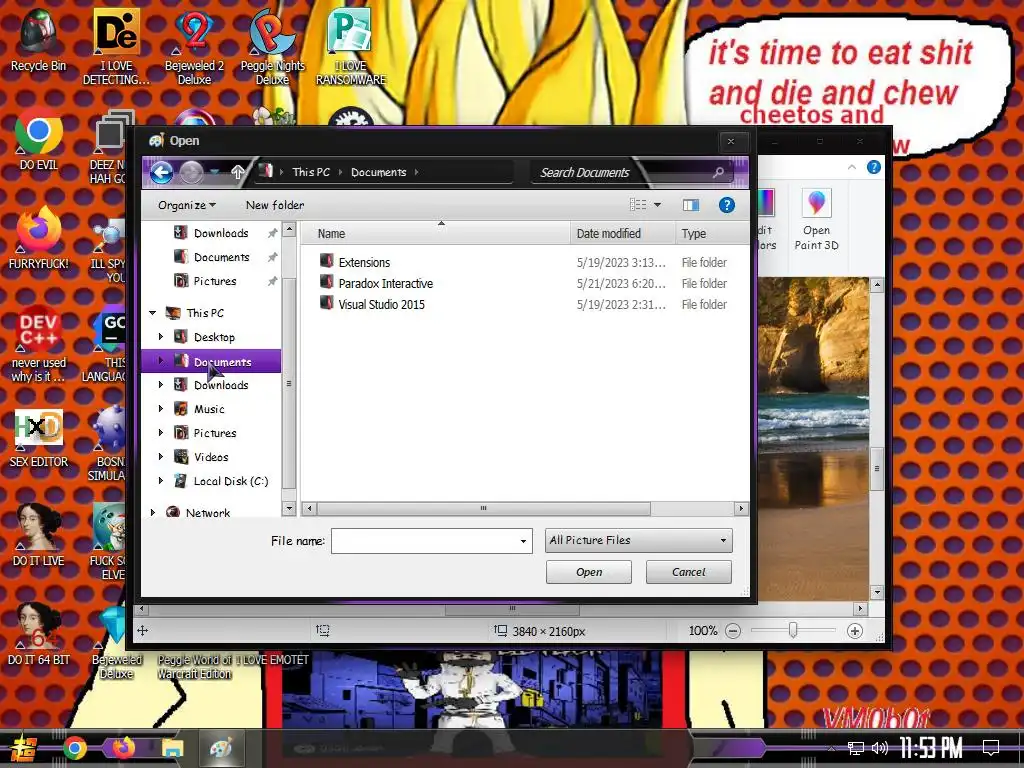Open the recent locations dropdown arrow
1024x768 pixels.
pyautogui.click(x=214, y=172)
